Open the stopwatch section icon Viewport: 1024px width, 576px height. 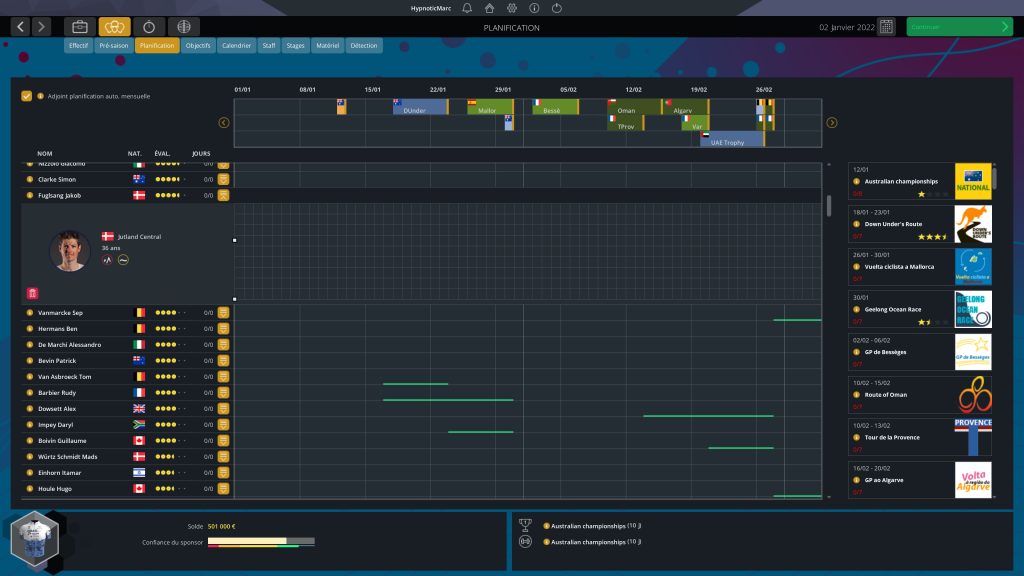[148, 27]
